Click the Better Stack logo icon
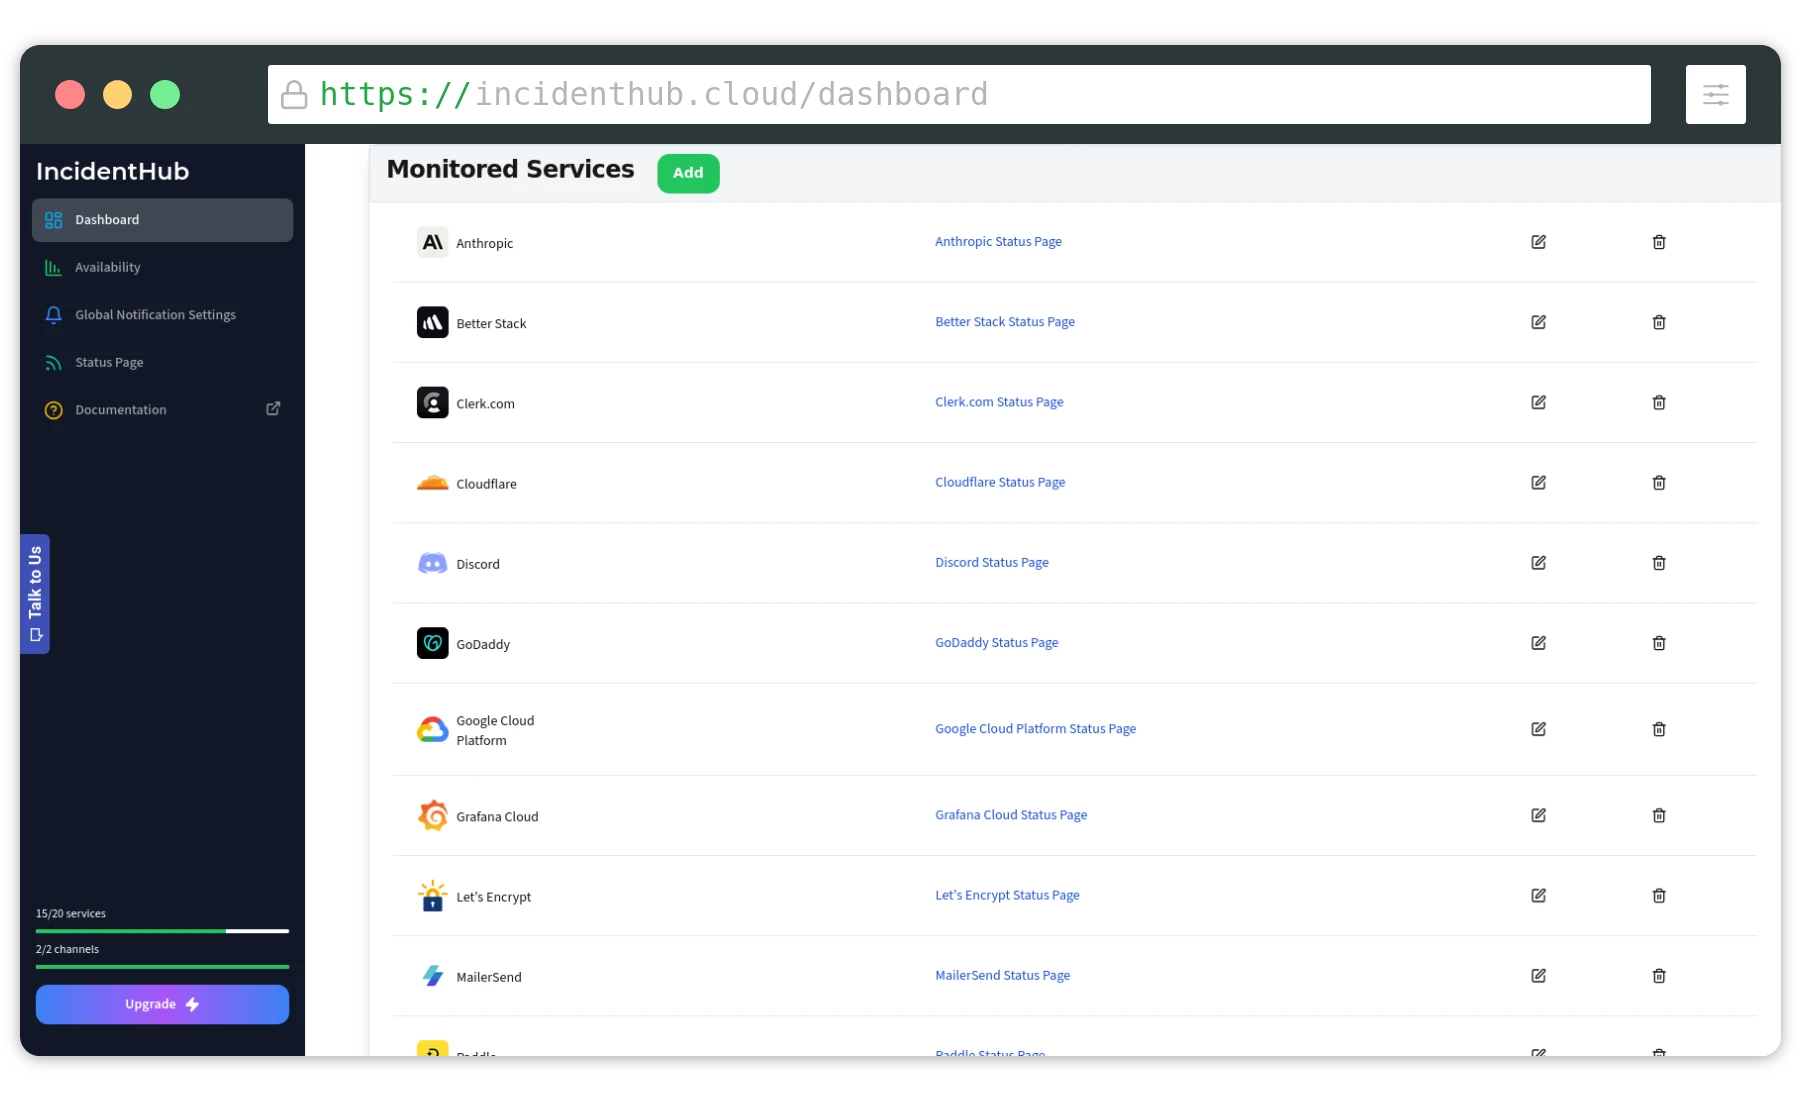The height and width of the screenshot is (1100, 1800). click(x=432, y=322)
